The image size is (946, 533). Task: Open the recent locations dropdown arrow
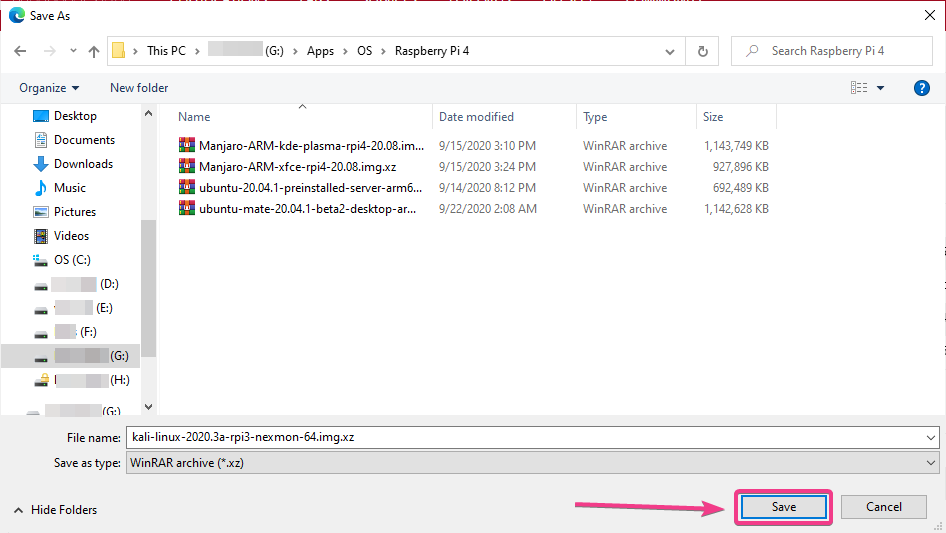(x=73, y=51)
